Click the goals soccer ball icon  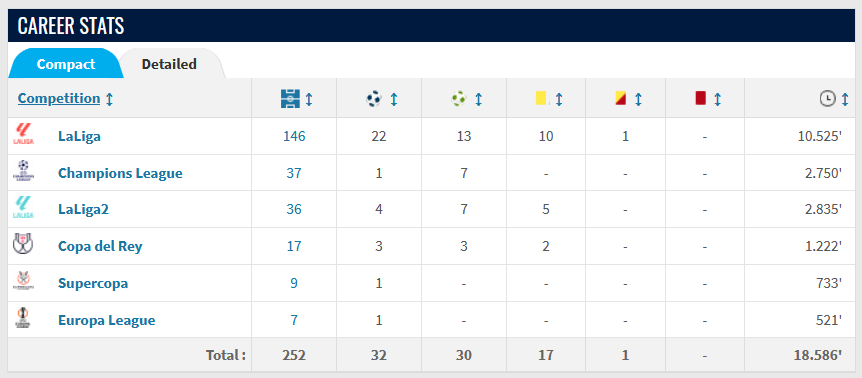pos(374,99)
